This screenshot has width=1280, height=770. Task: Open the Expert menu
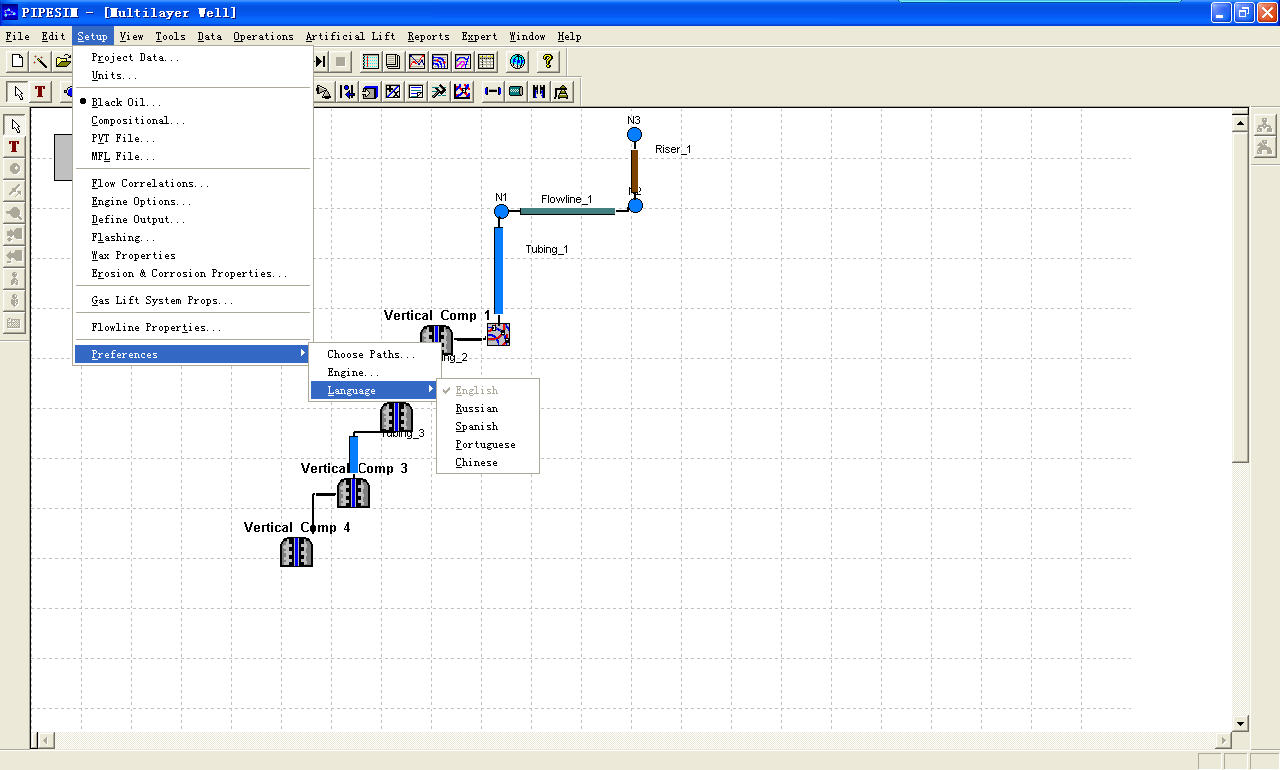[479, 36]
